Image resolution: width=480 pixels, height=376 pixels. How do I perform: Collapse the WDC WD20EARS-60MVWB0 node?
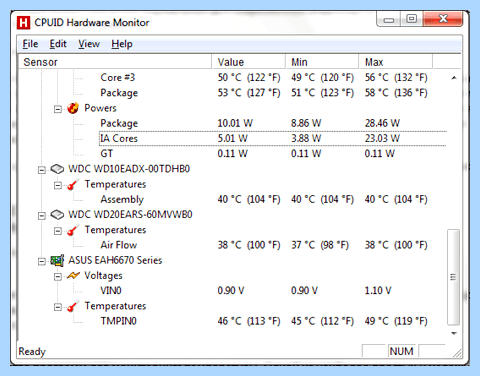click(42, 216)
